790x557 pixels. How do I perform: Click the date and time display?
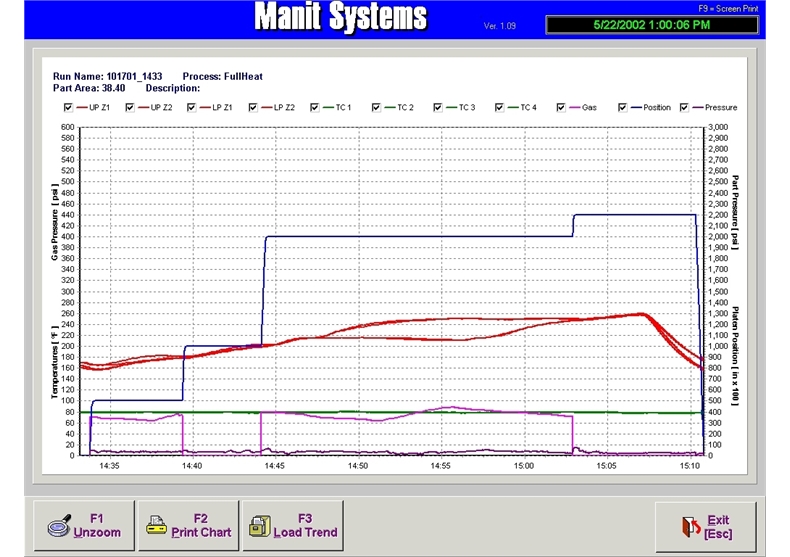(652, 25)
